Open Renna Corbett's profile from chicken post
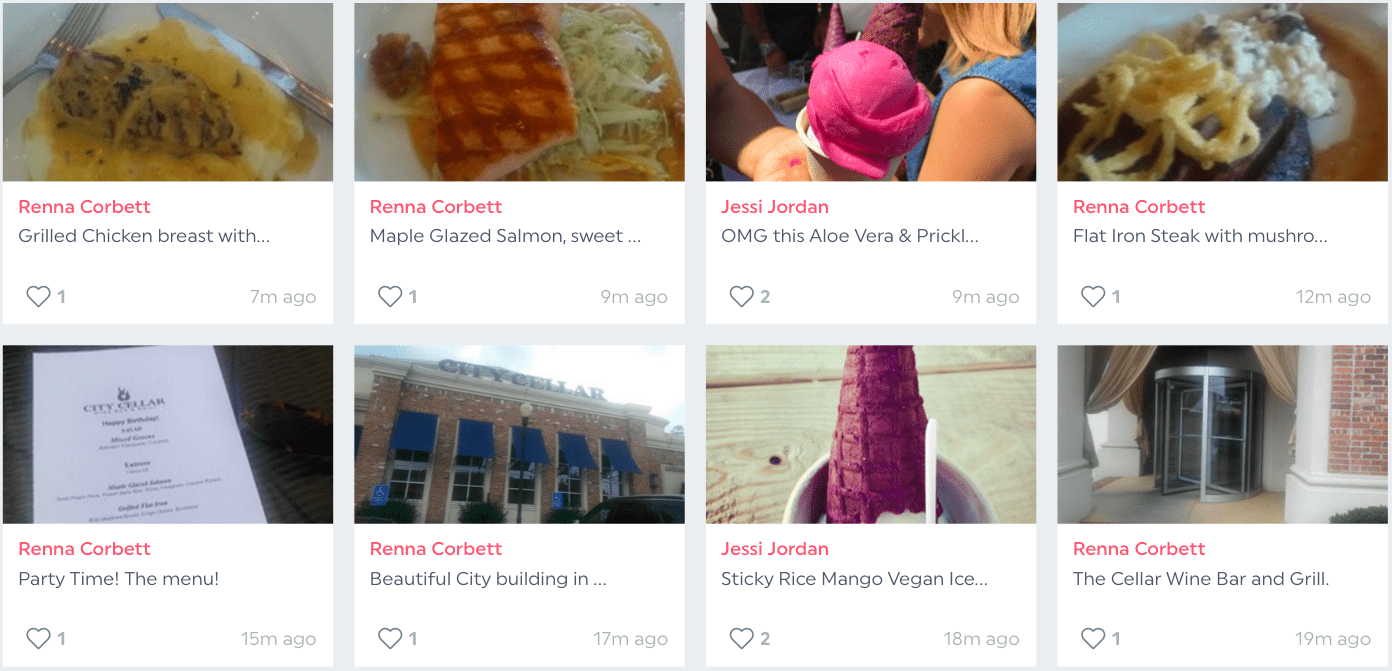Screen dimensions: 1392x671 point(84,207)
